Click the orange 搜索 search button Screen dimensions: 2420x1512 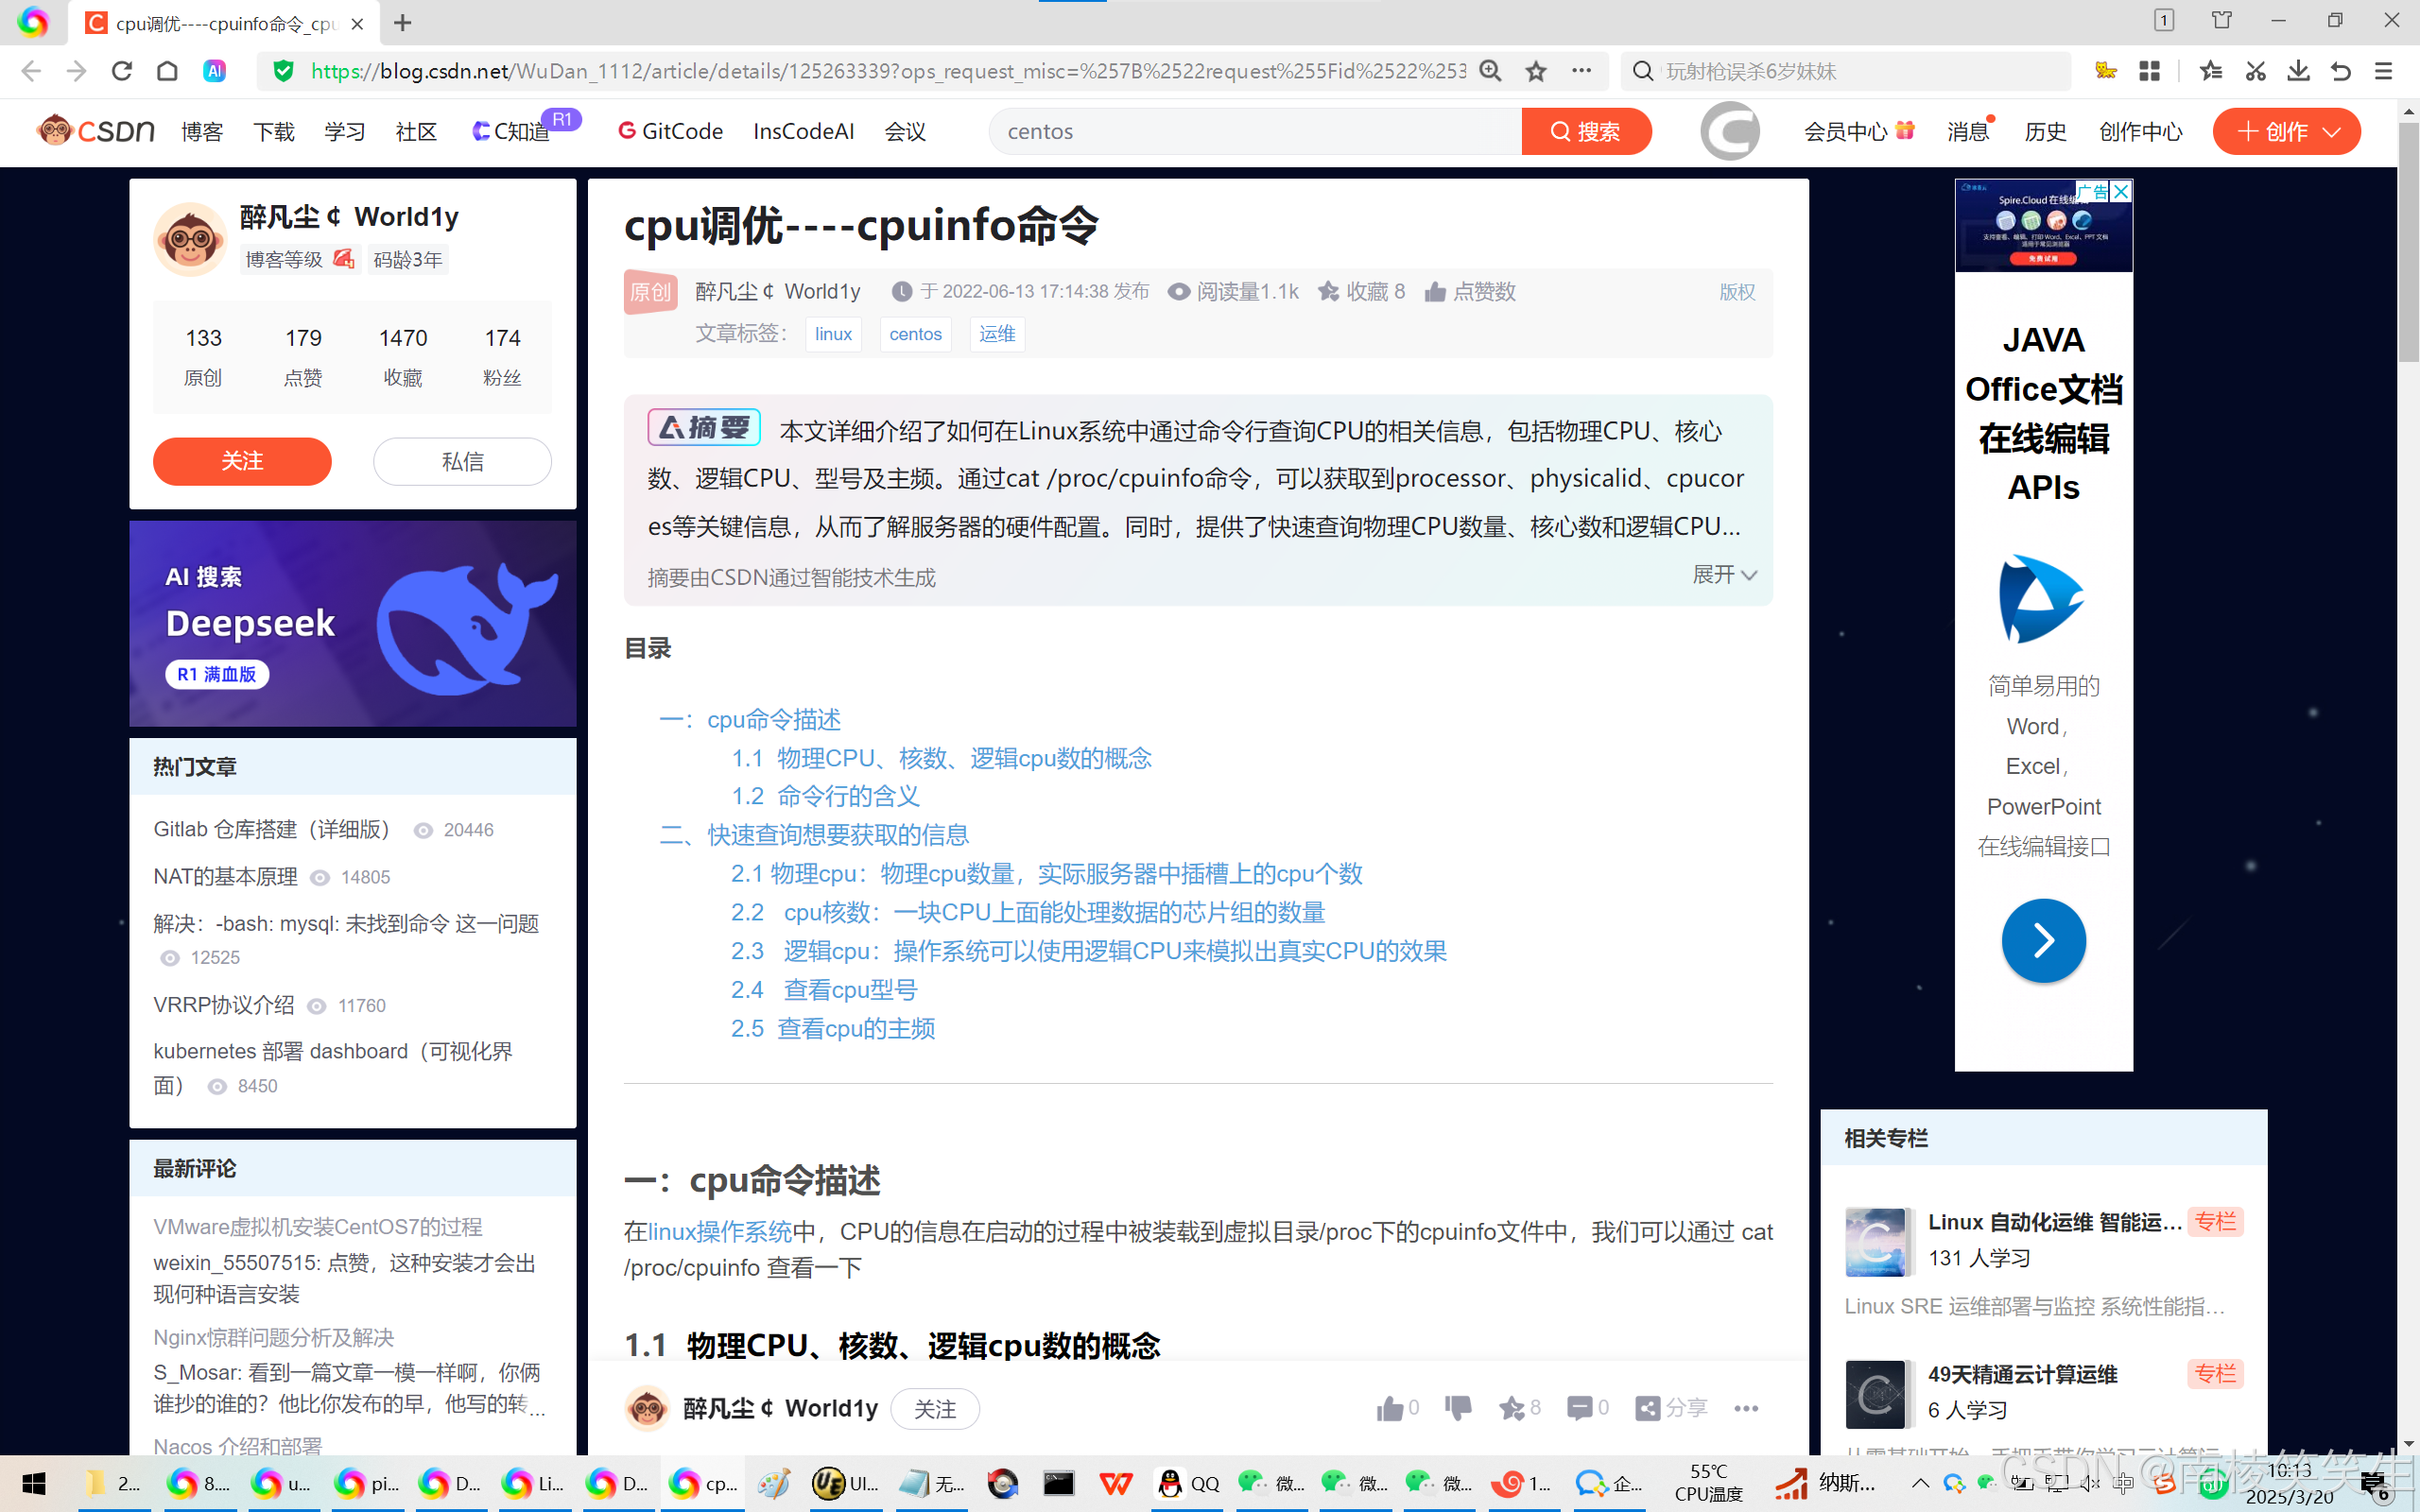point(1585,132)
